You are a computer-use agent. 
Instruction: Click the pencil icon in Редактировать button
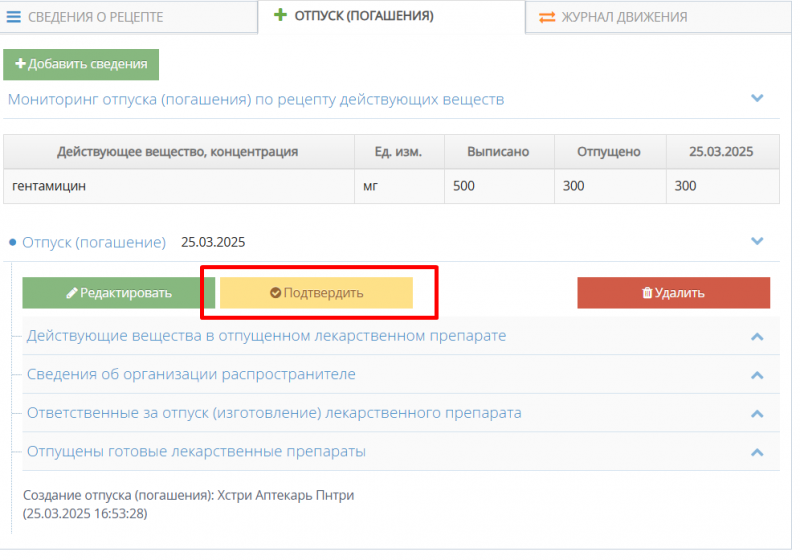(x=72, y=293)
